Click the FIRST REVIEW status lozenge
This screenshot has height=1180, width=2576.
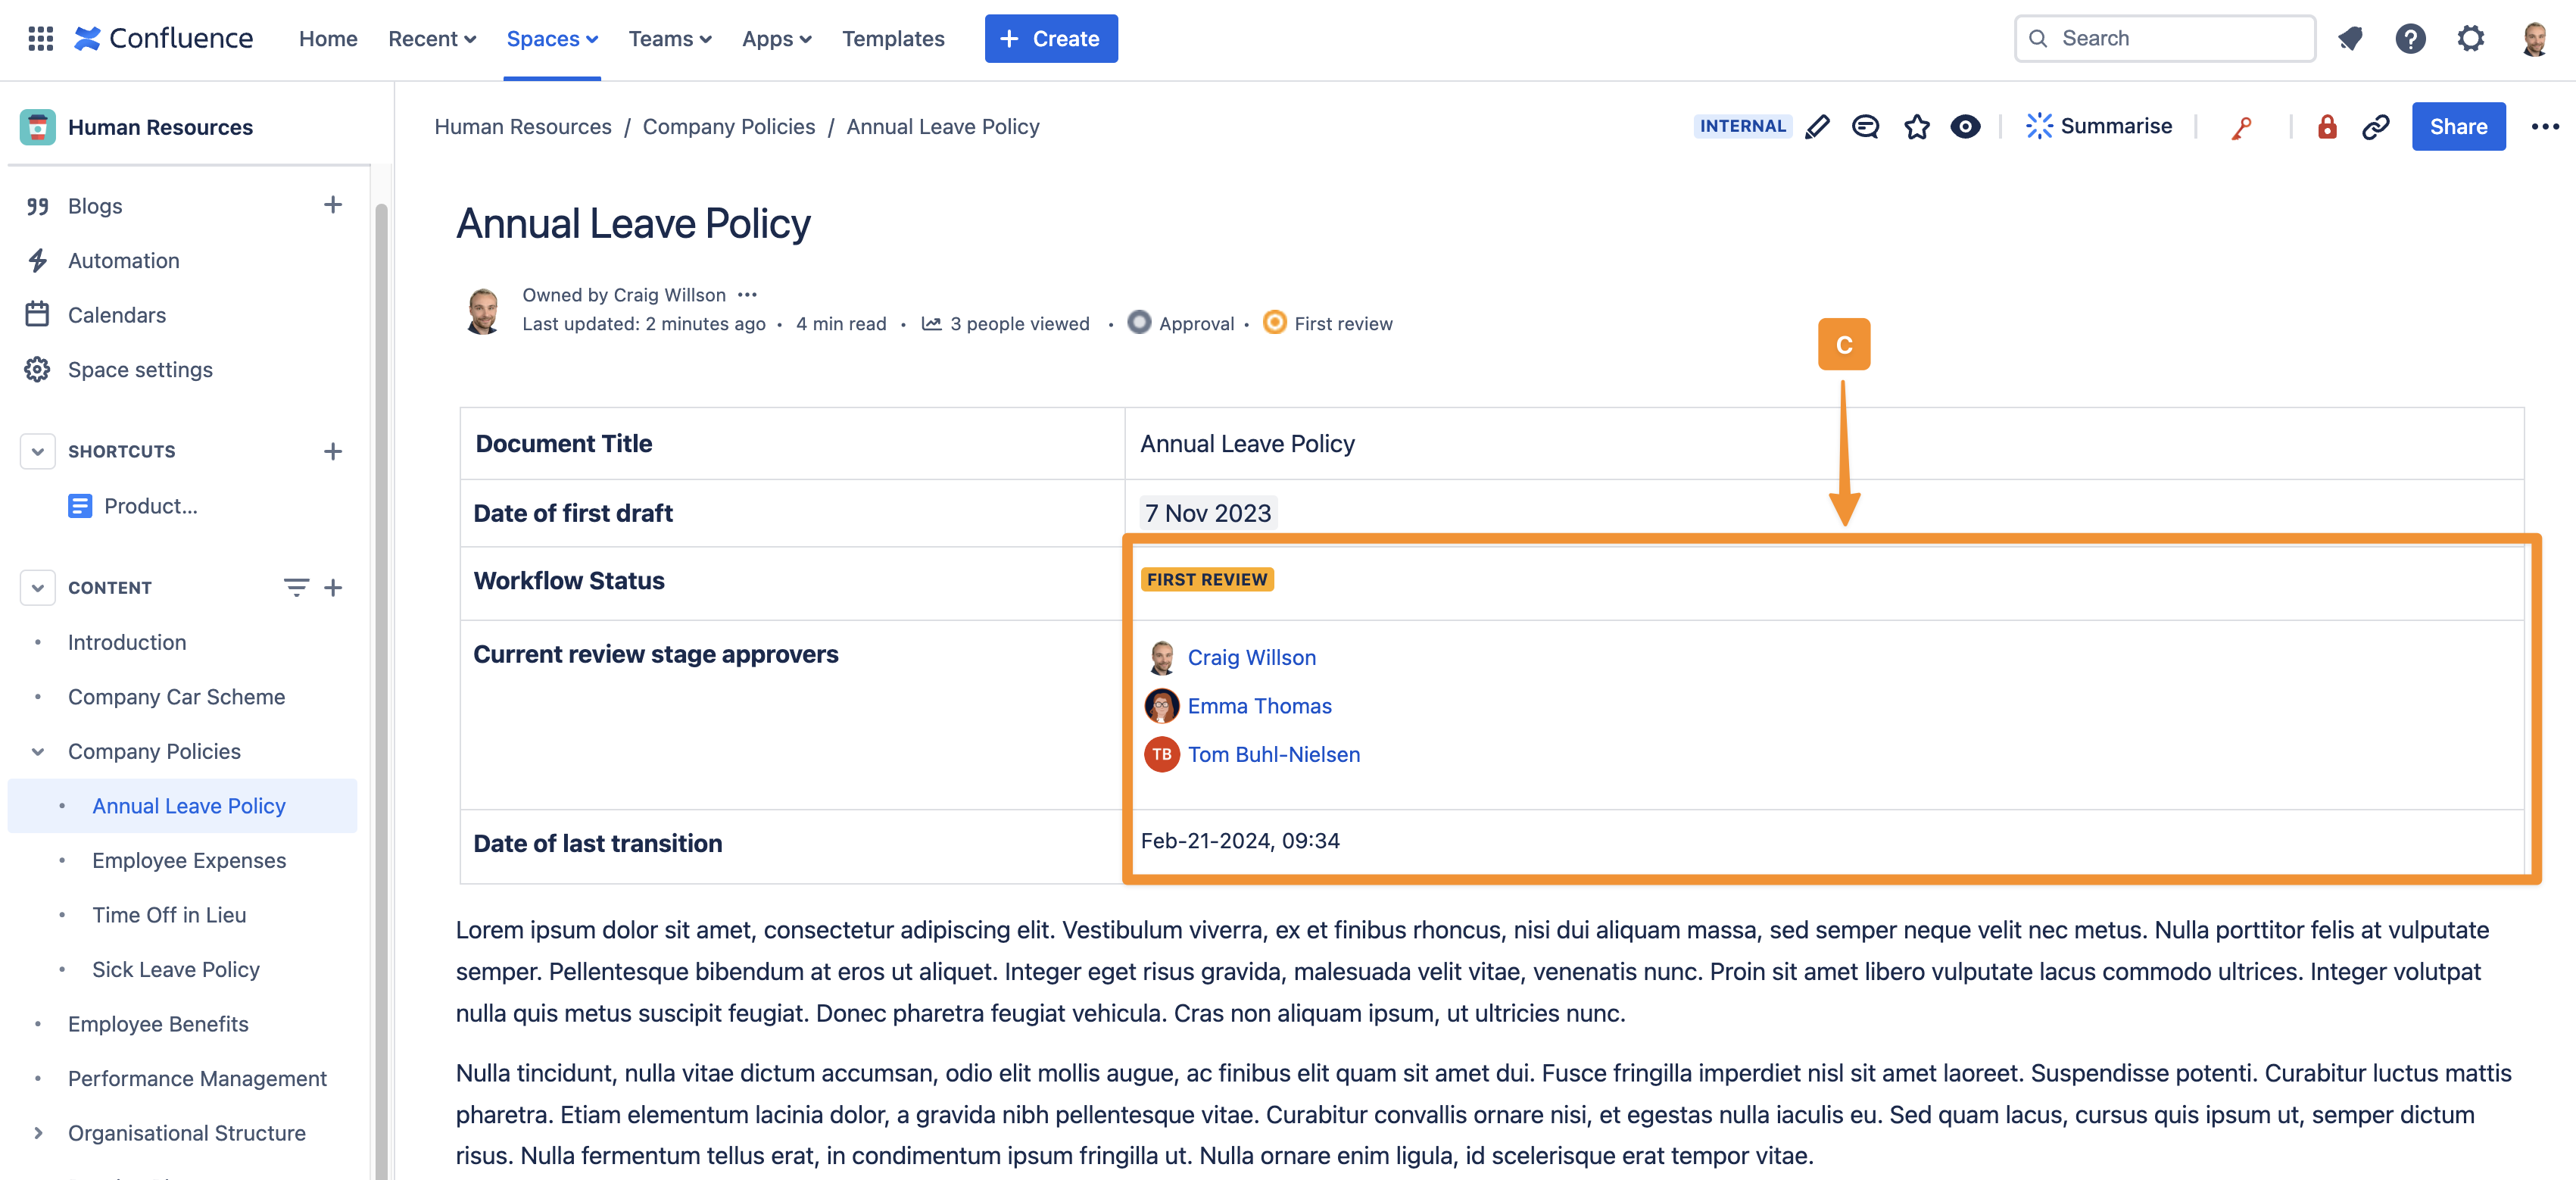click(x=1206, y=580)
